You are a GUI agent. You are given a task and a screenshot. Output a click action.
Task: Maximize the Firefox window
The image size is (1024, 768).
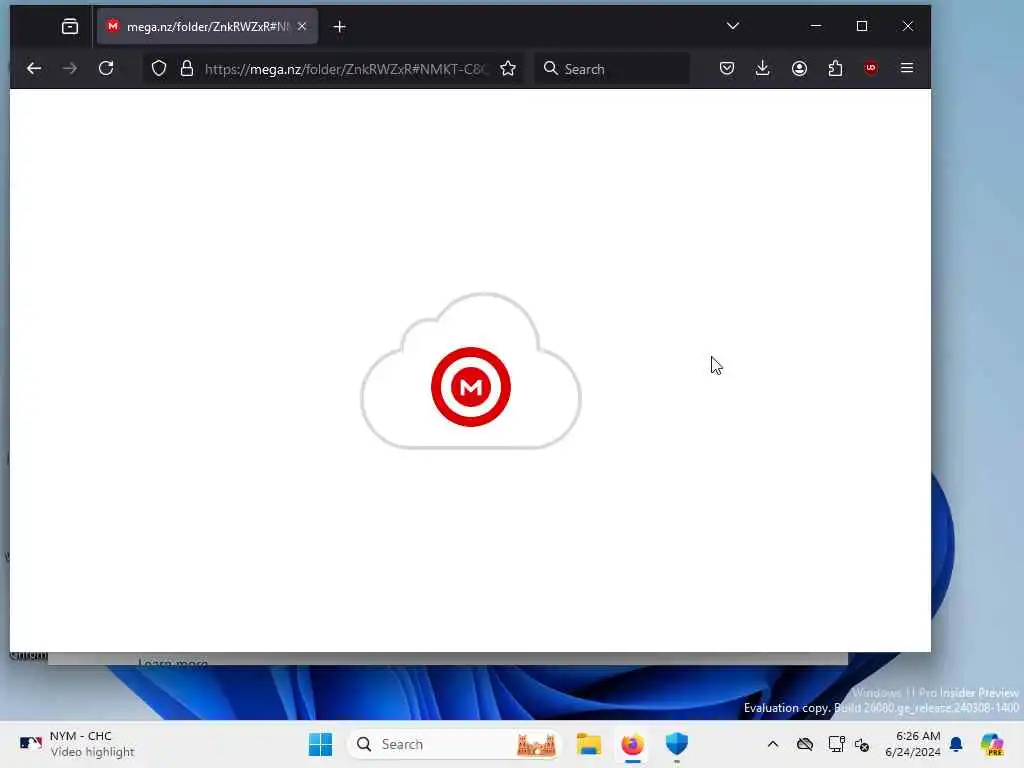point(862,26)
